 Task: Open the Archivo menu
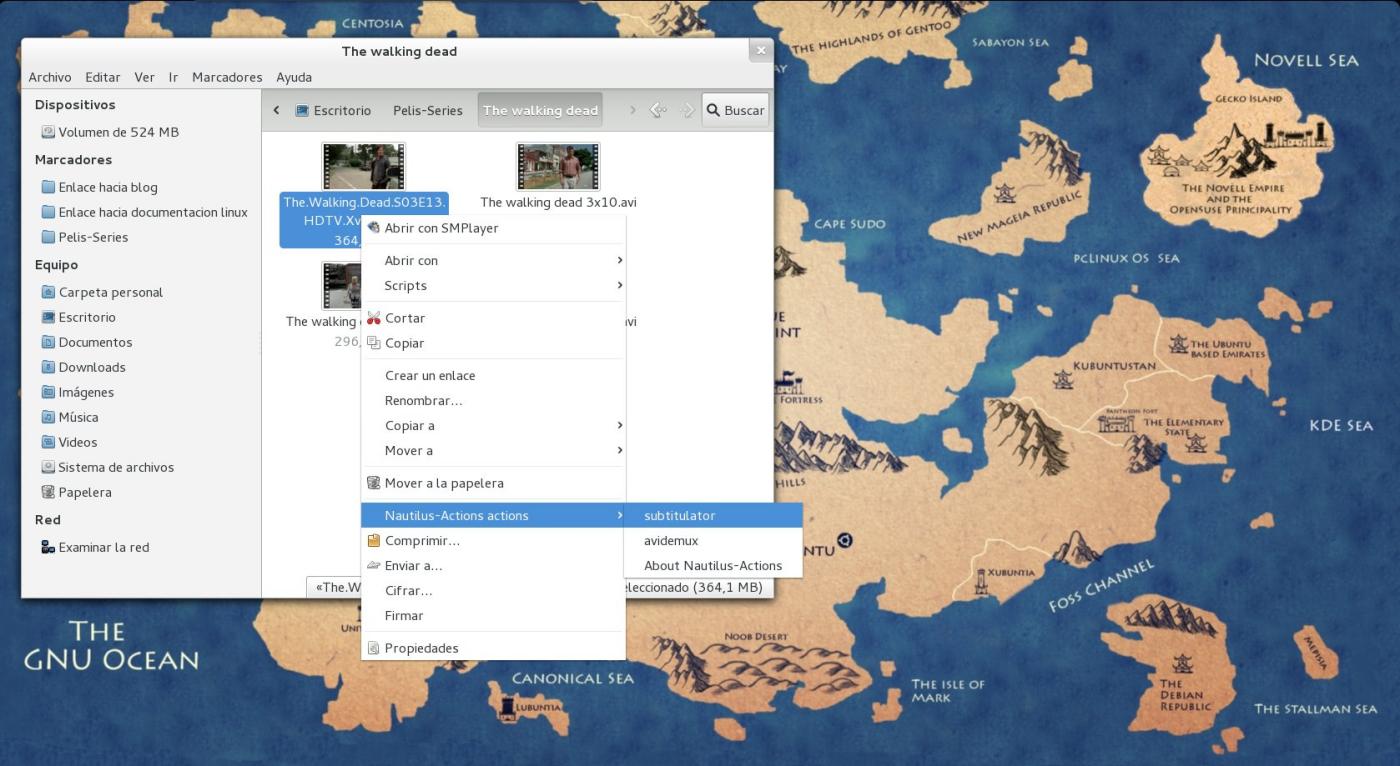point(50,77)
